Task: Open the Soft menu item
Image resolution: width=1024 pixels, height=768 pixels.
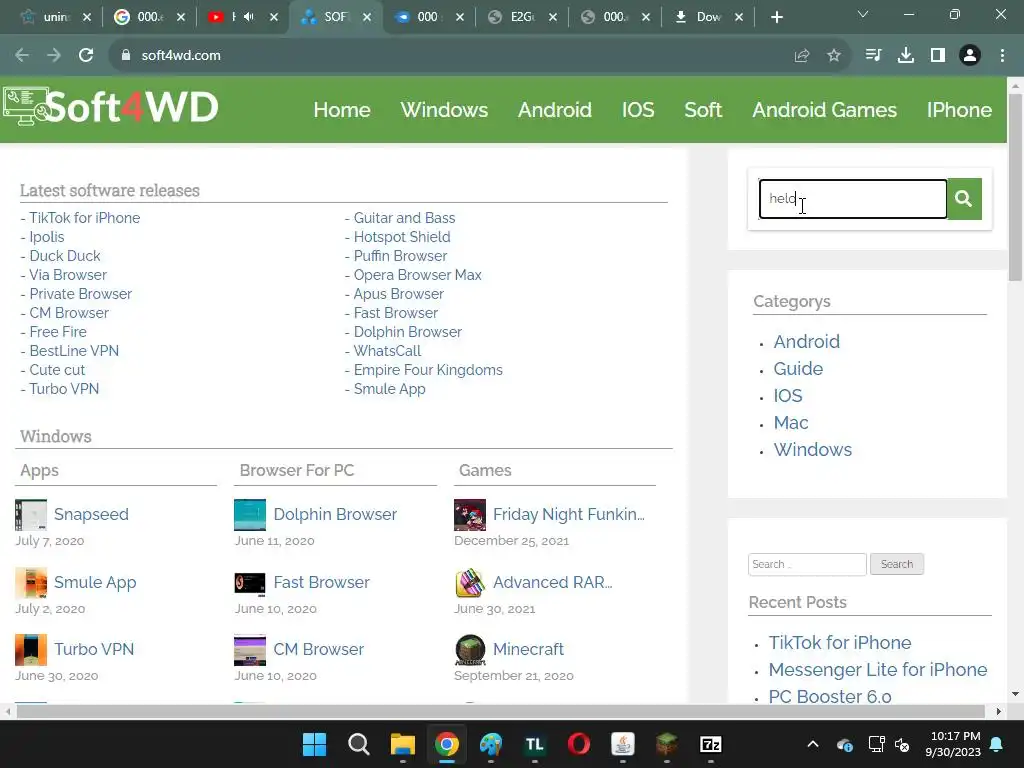Action: coord(703,110)
